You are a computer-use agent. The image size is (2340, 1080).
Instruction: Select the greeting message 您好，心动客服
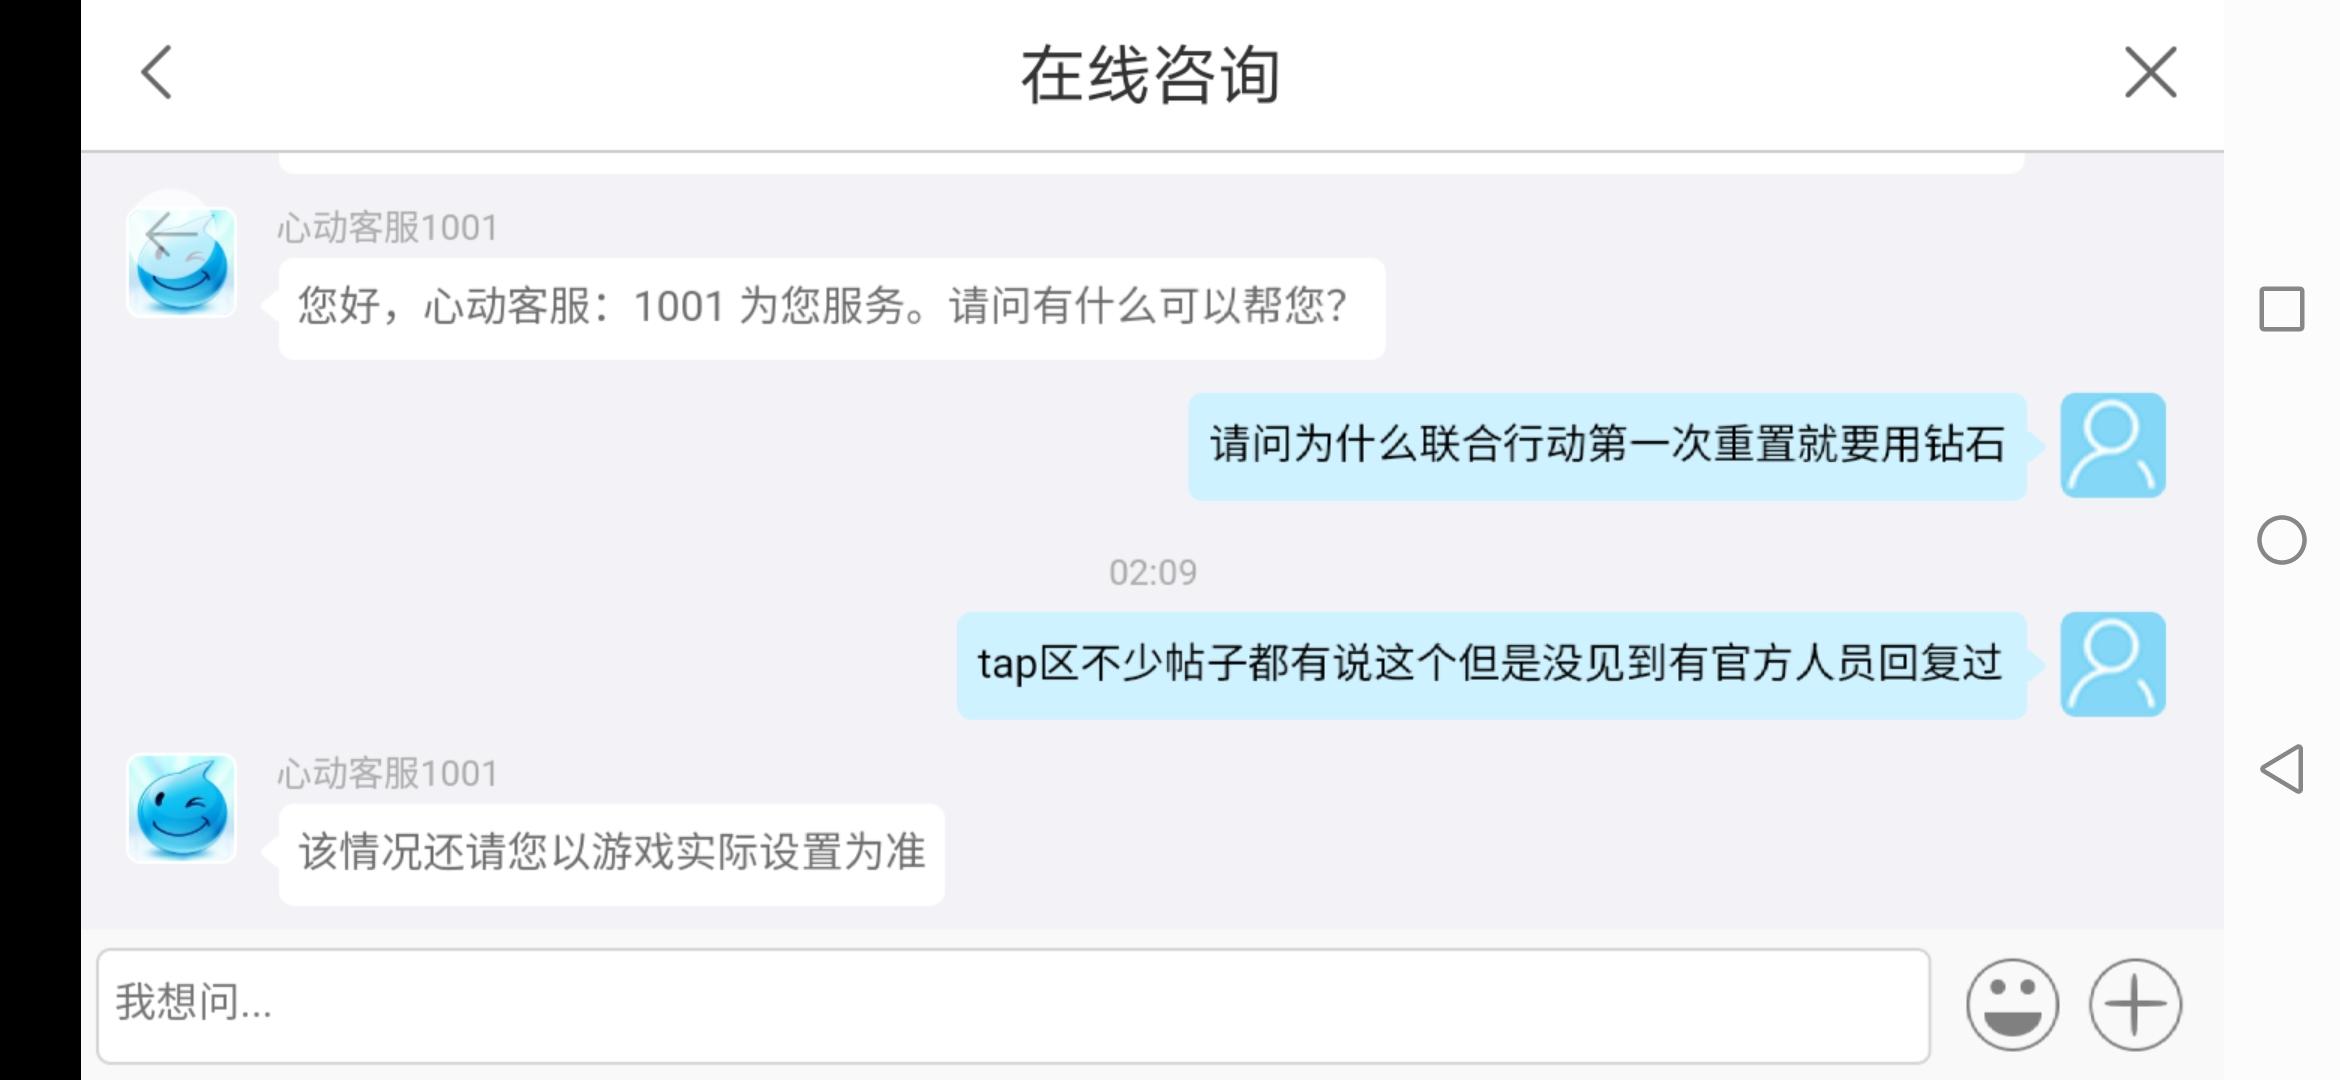coord(832,308)
